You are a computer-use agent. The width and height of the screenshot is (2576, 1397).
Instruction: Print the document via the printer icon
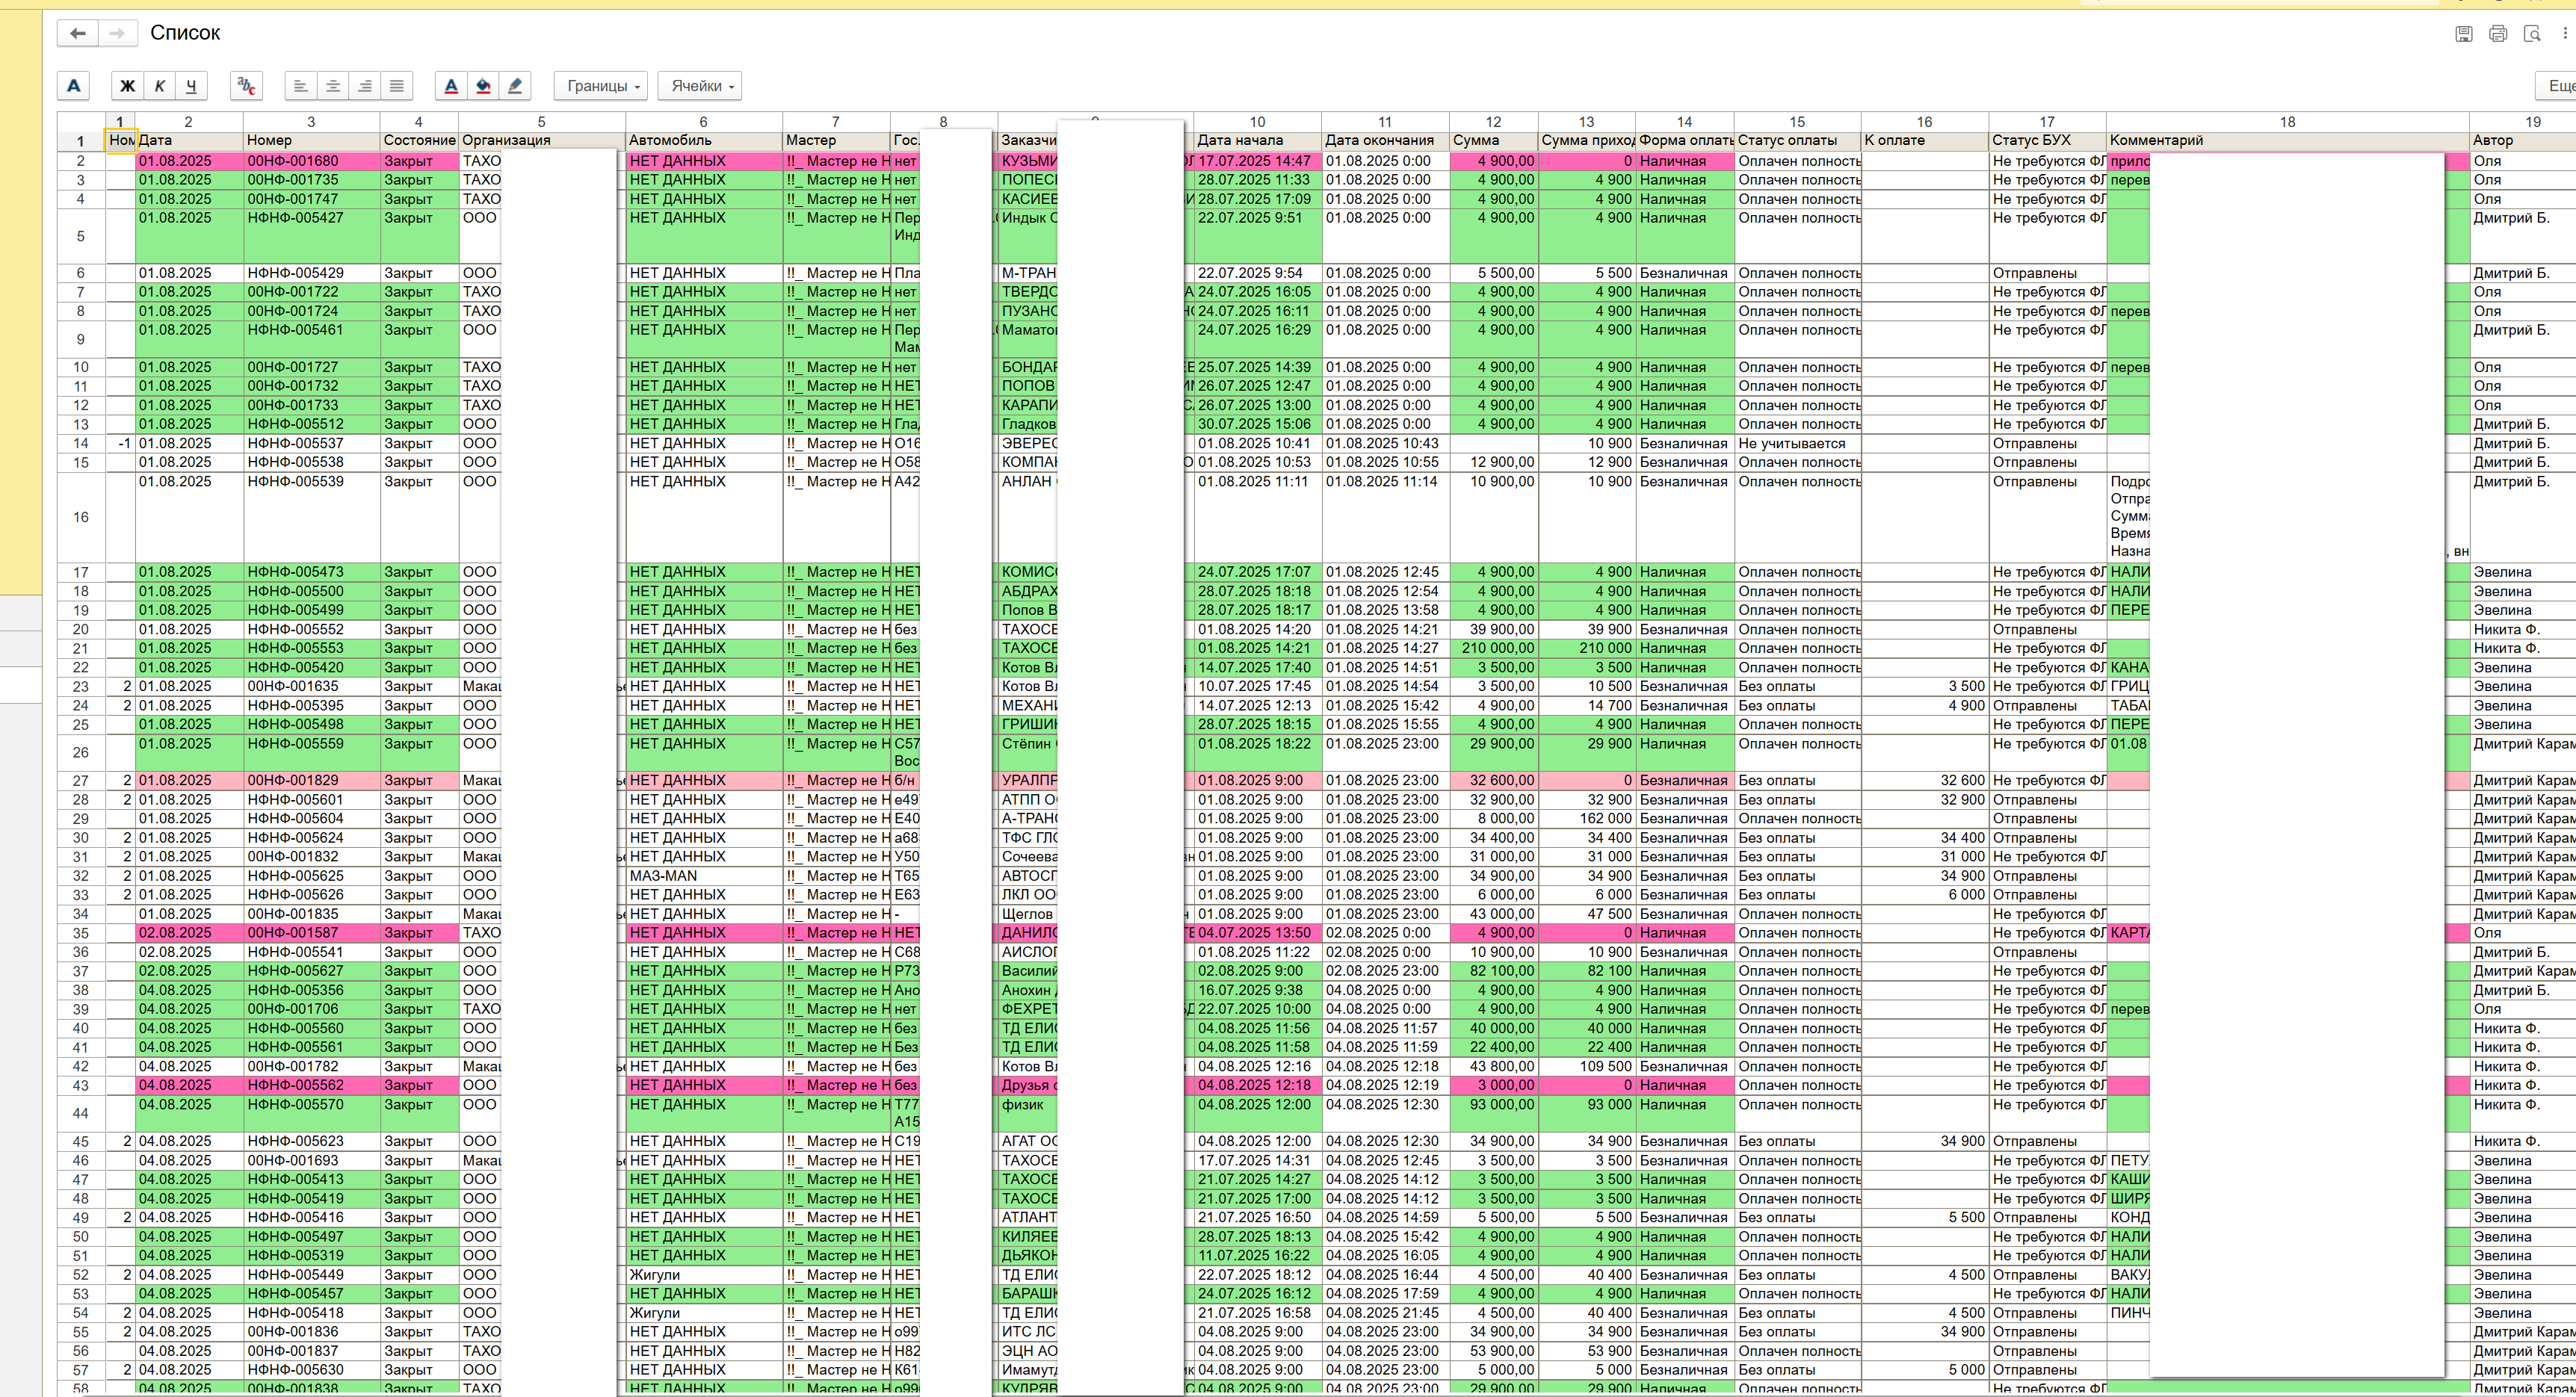coord(2497,33)
